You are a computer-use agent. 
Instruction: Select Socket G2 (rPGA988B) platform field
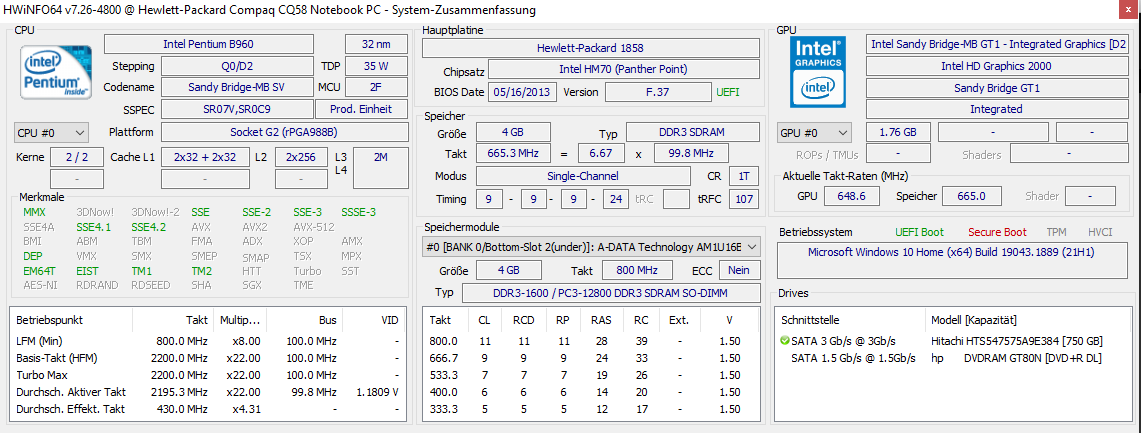click(285, 132)
